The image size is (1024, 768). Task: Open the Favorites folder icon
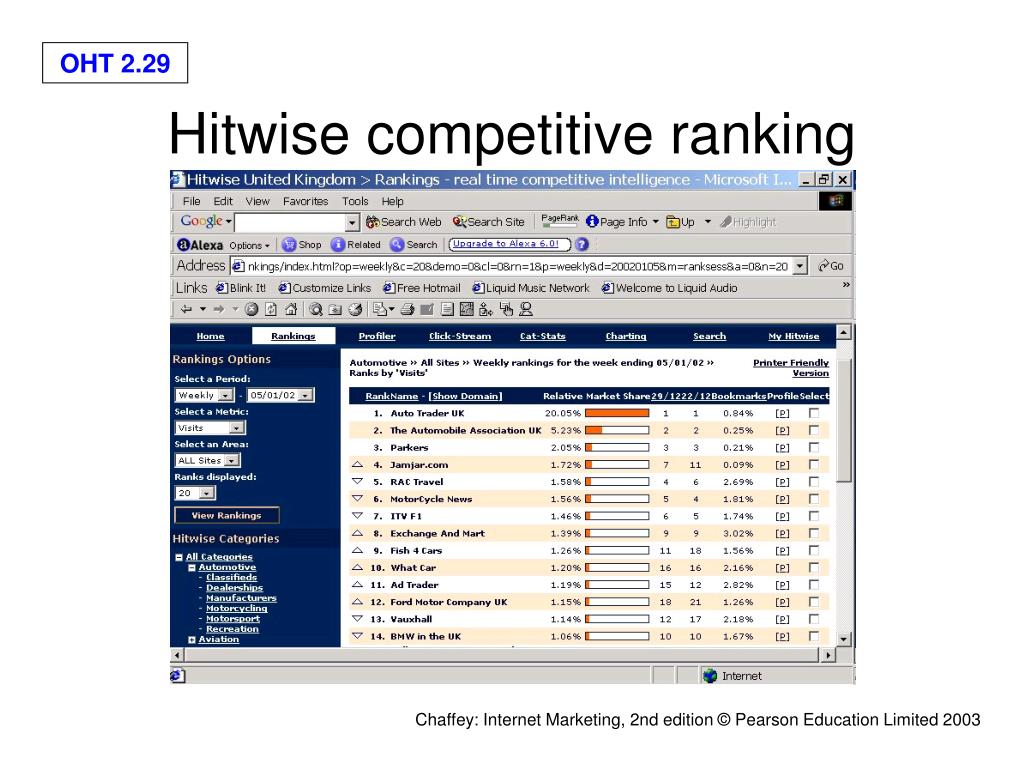pyautogui.click(x=336, y=309)
